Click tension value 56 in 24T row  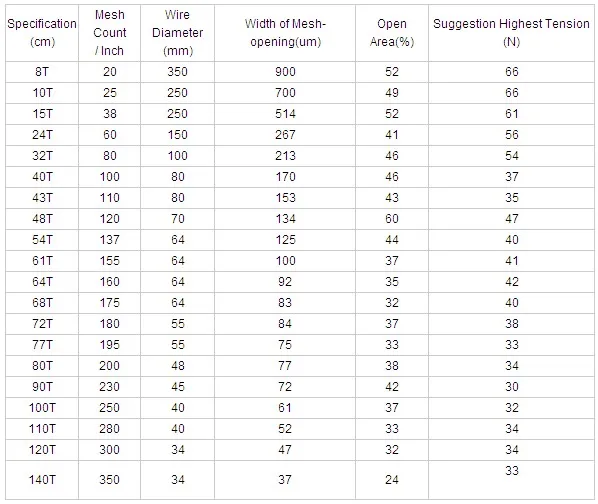(x=511, y=135)
